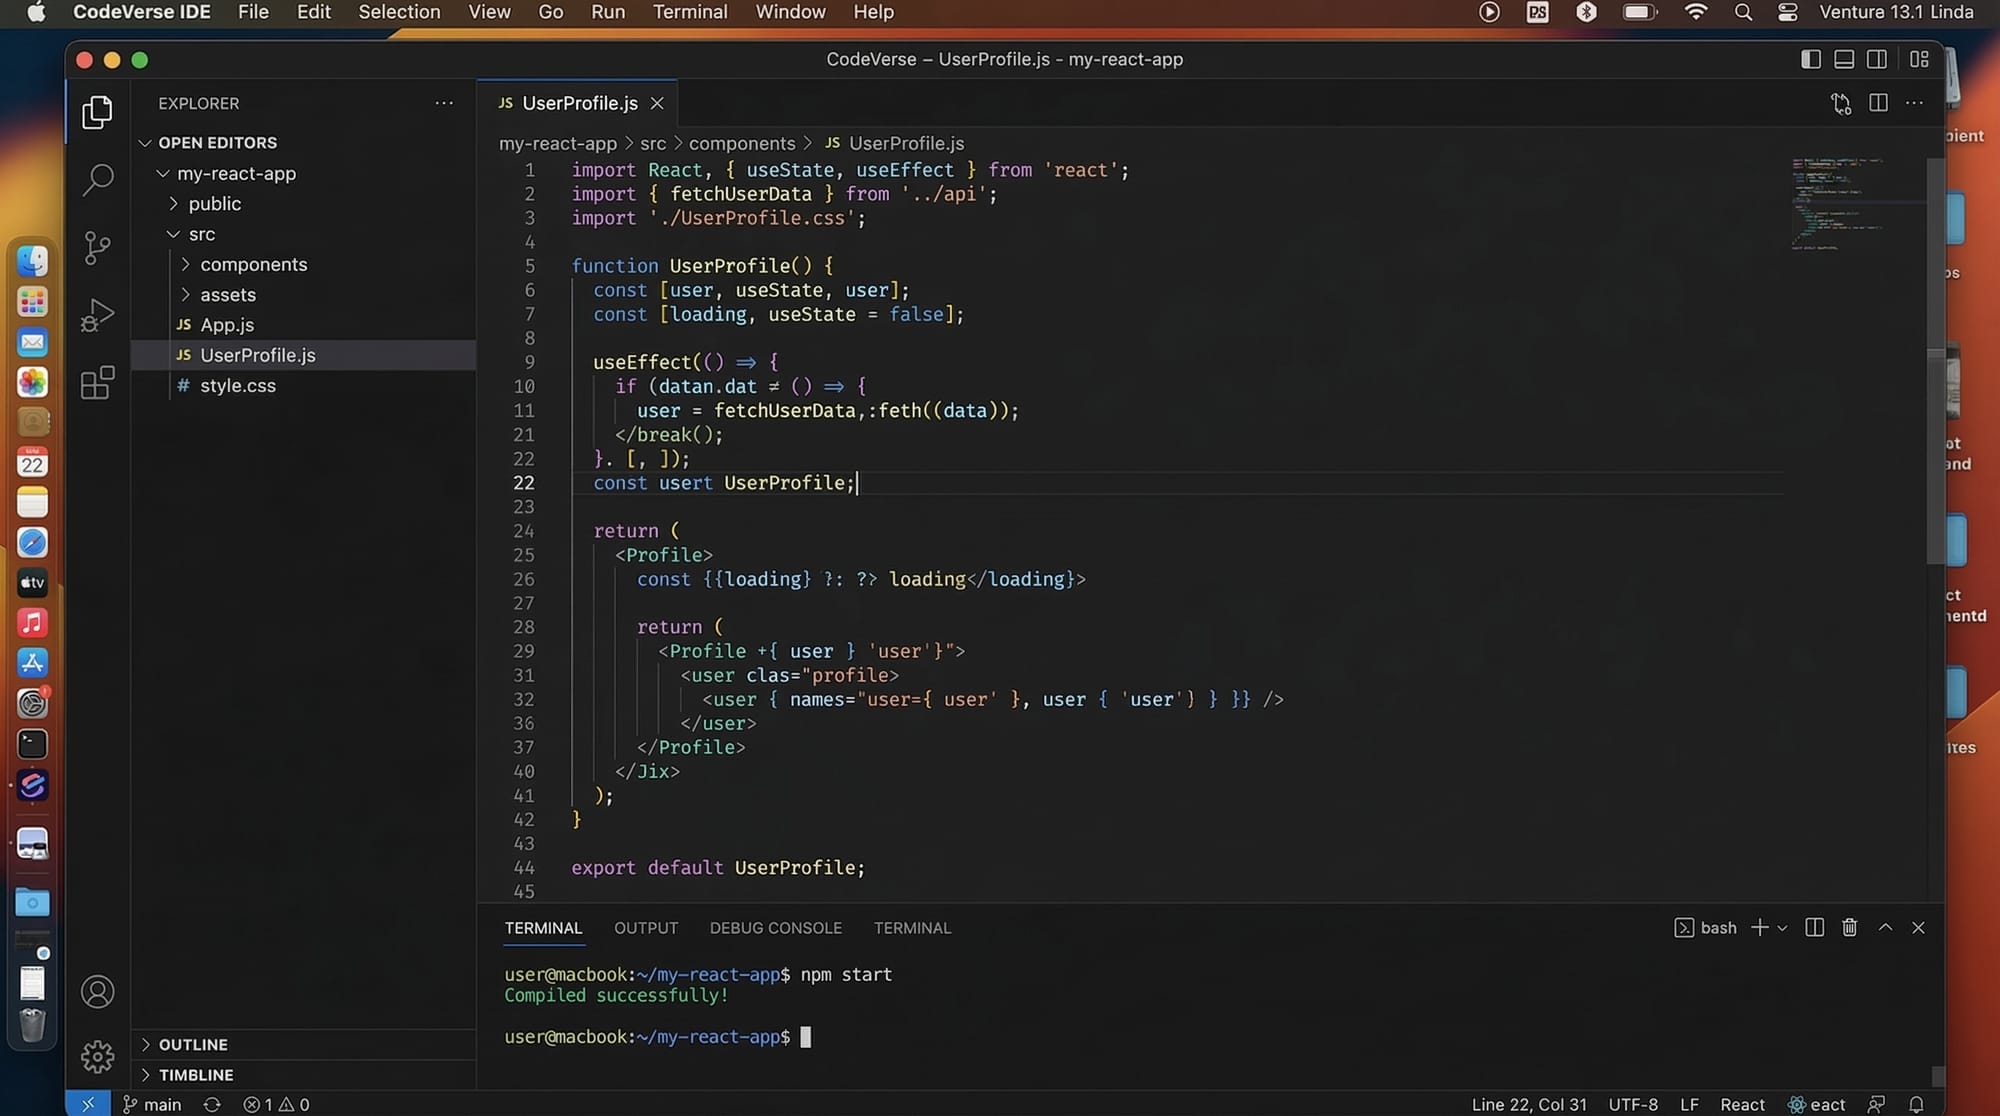2000x1116 pixels.
Task: Open style.css in the explorer
Action: 238,385
